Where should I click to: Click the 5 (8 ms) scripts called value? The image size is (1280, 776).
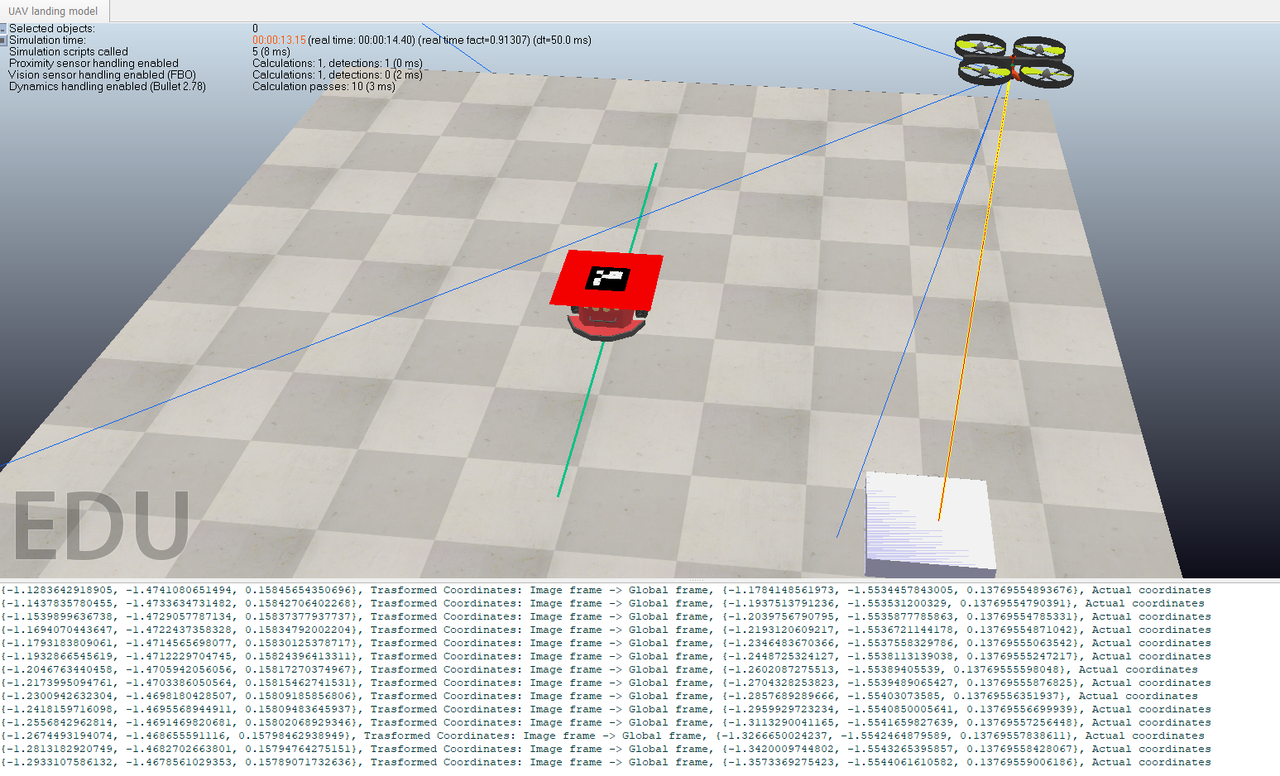click(x=273, y=52)
